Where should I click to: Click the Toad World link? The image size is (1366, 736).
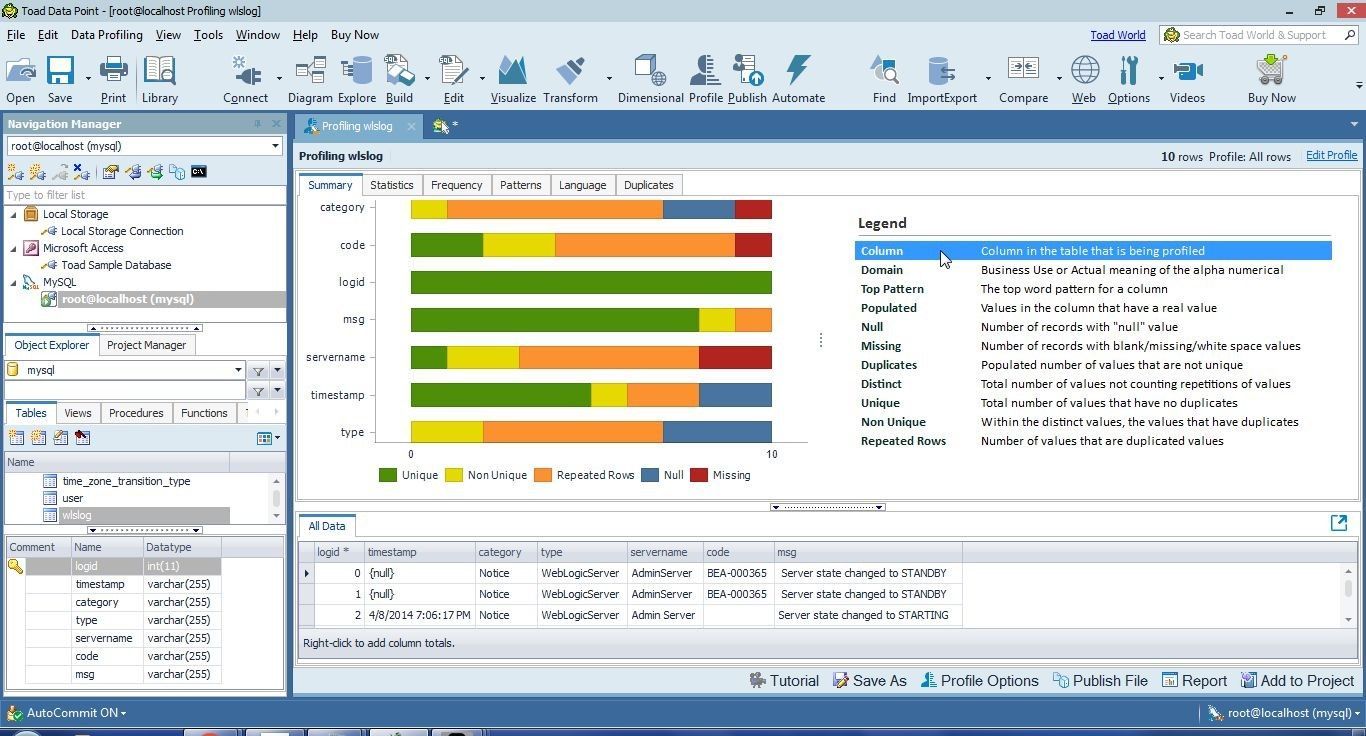[1117, 35]
